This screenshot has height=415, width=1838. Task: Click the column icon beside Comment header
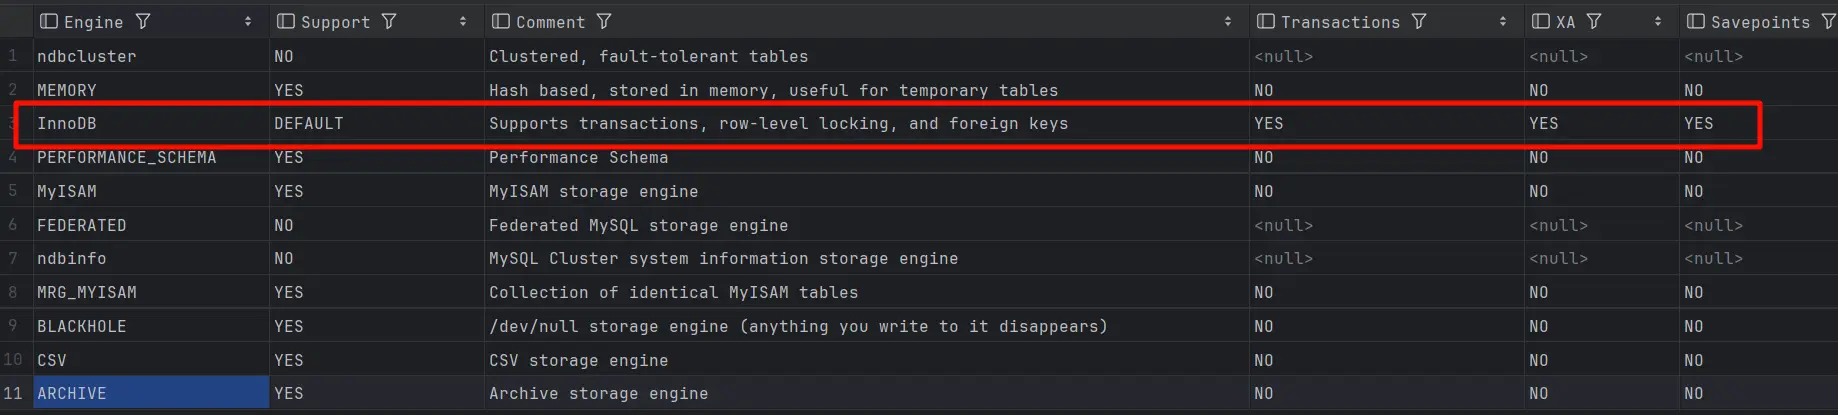click(501, 21)
